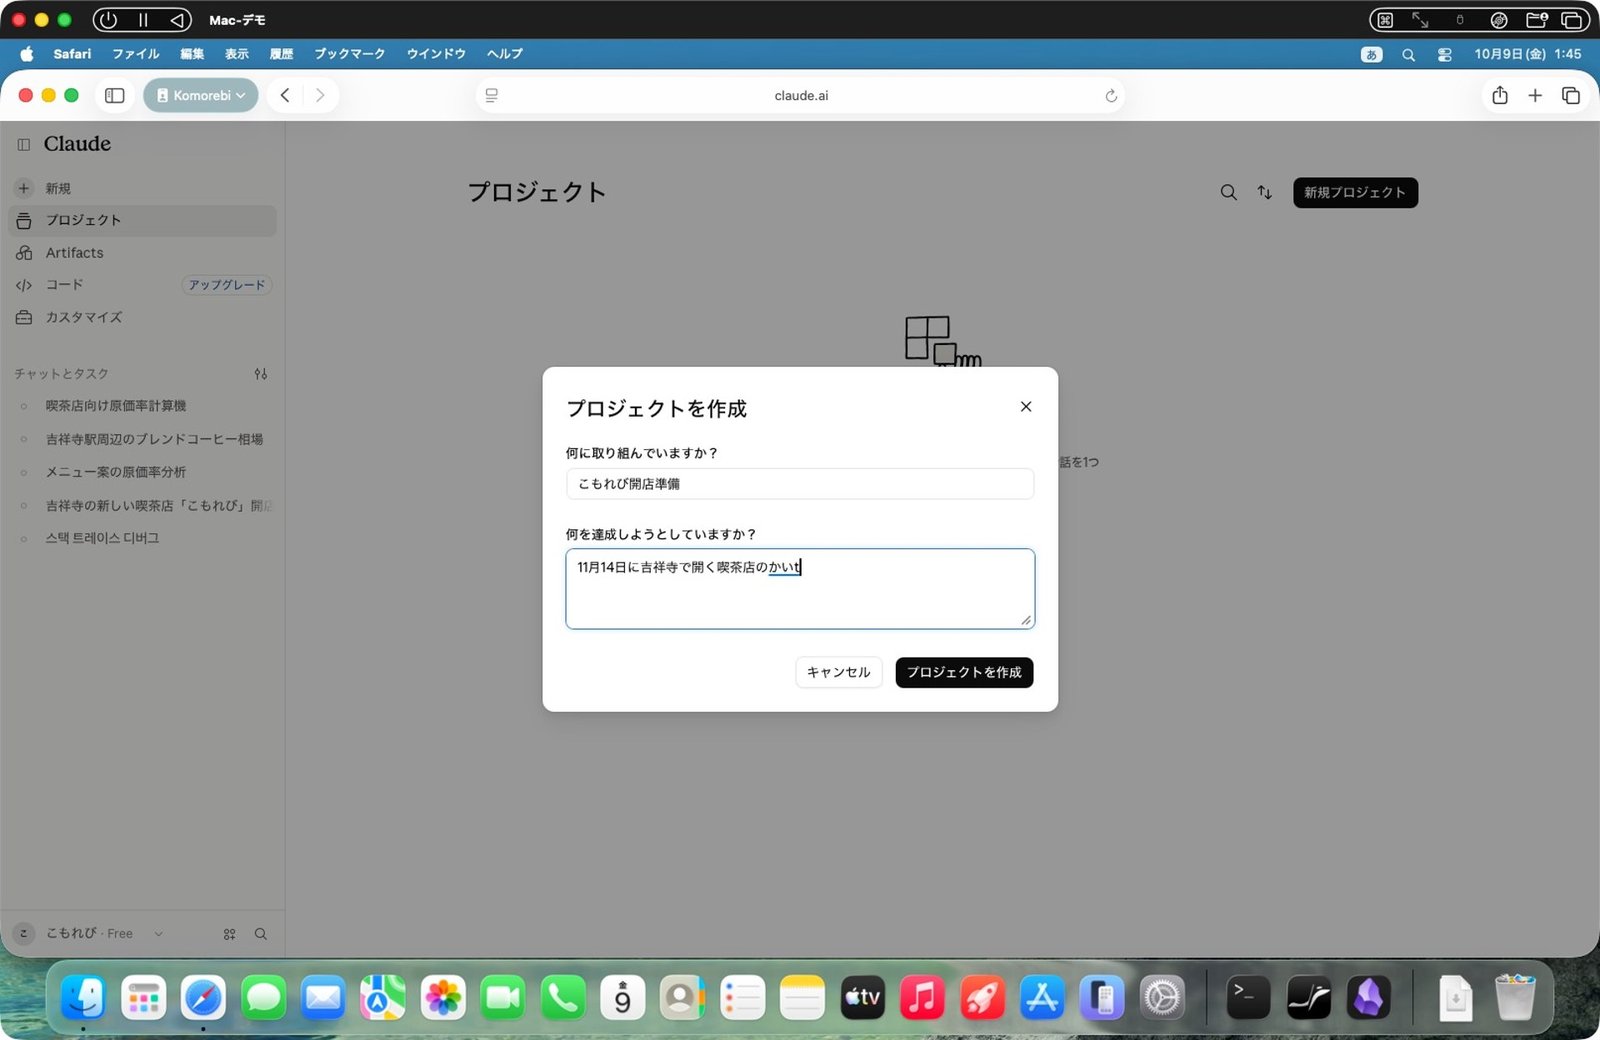Open chat 喫茶店向け原価率計算機
The height and width of the screenshot is (1040, 1600).
[142, 406]
